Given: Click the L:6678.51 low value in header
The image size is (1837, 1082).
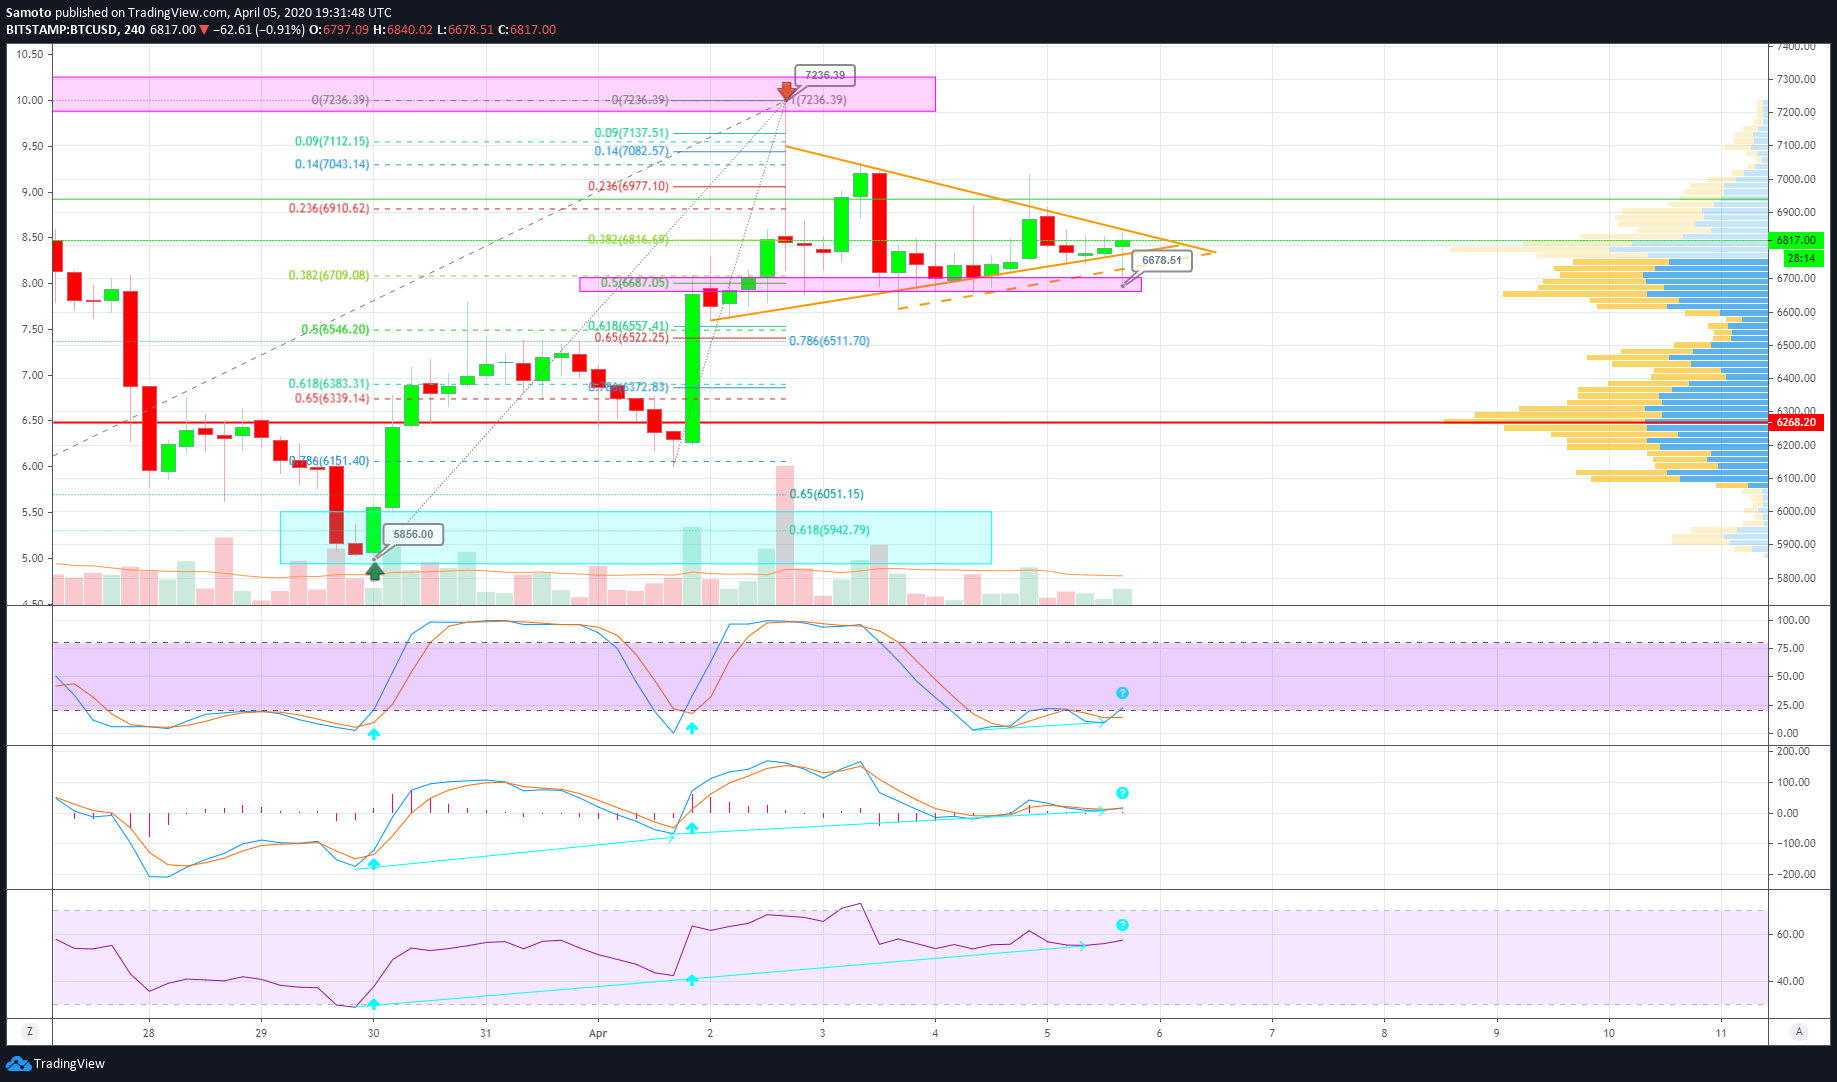Looking at the screenshot, I should click(x=466, y=30).
